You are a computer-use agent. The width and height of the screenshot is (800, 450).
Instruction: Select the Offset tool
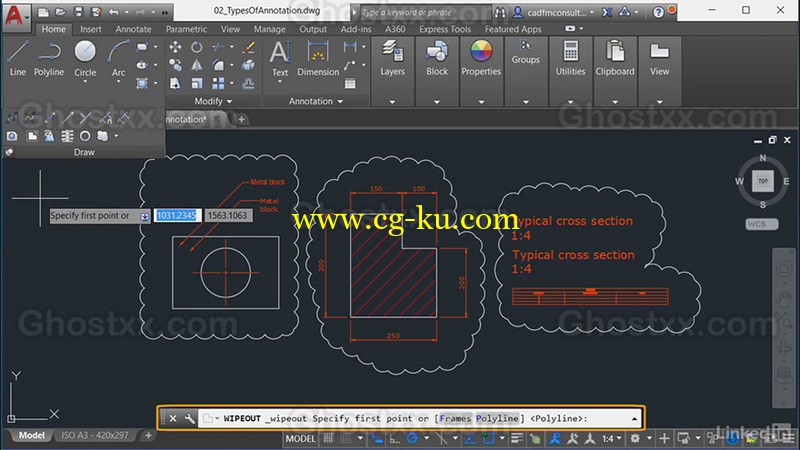point(248,83)
